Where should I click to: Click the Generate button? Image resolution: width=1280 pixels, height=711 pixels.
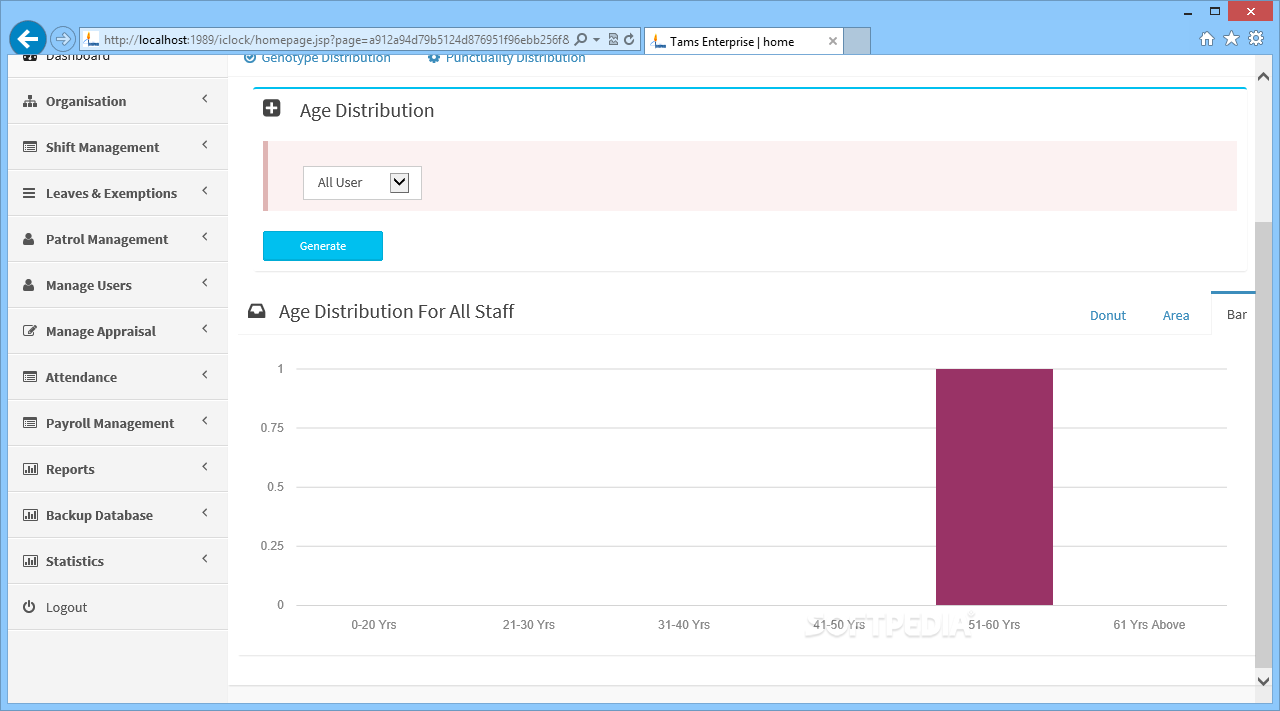tap(323, 246)
